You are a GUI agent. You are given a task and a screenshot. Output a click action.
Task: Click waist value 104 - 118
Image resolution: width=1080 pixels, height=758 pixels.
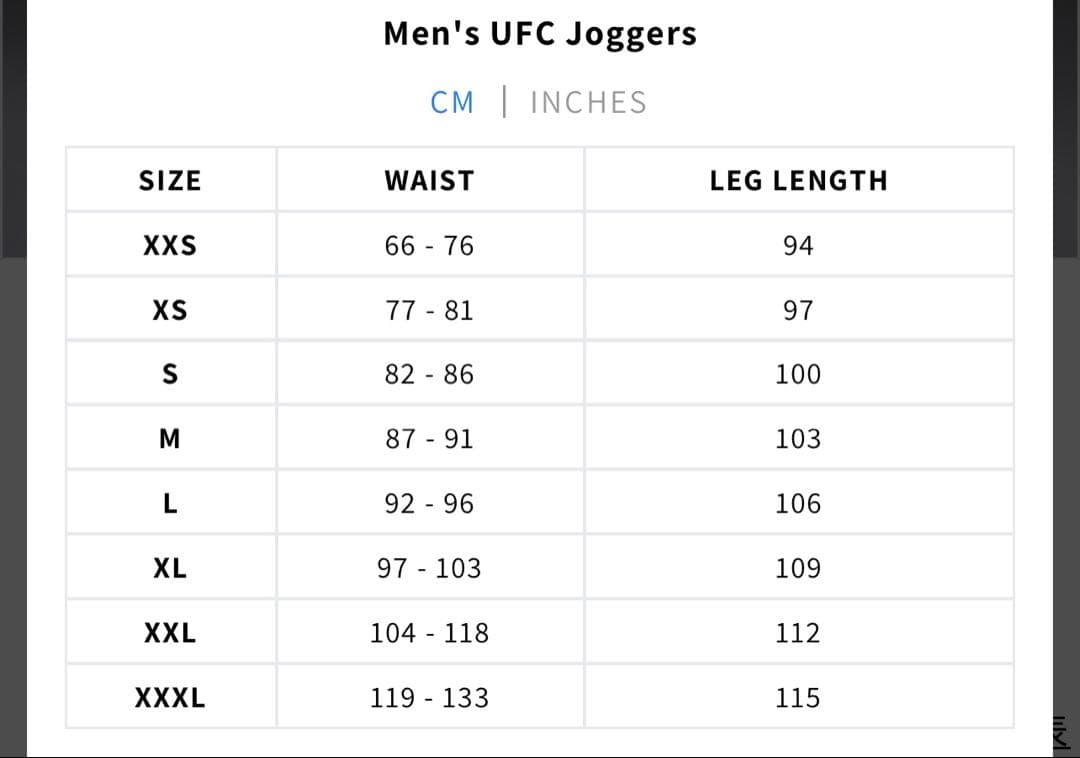pyautogui.click(x=429, y=633)
